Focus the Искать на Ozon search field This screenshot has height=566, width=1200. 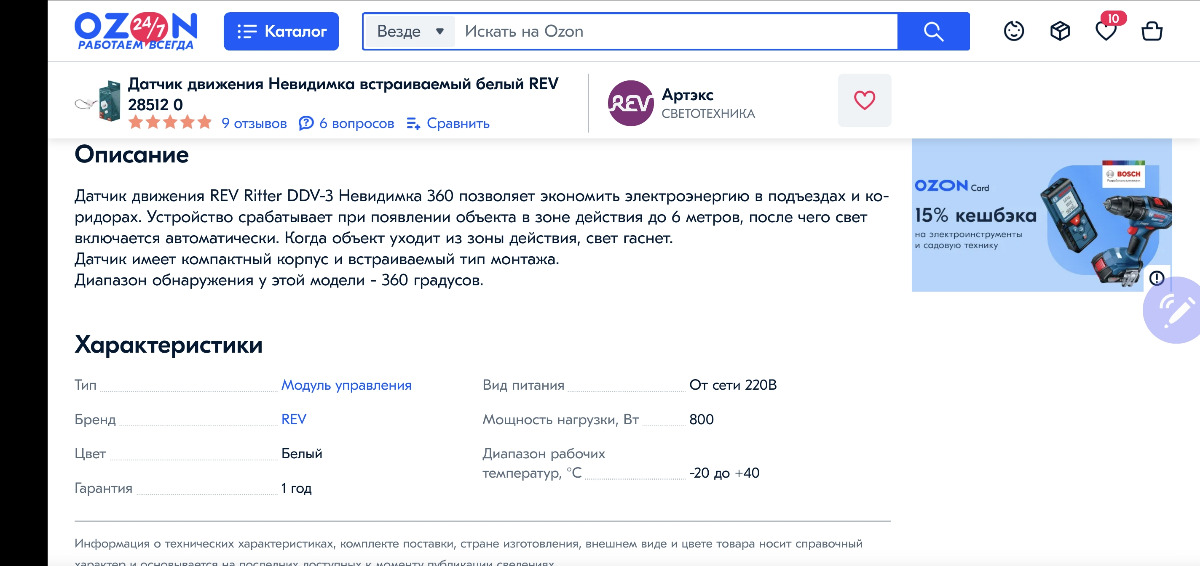point(675,31)
